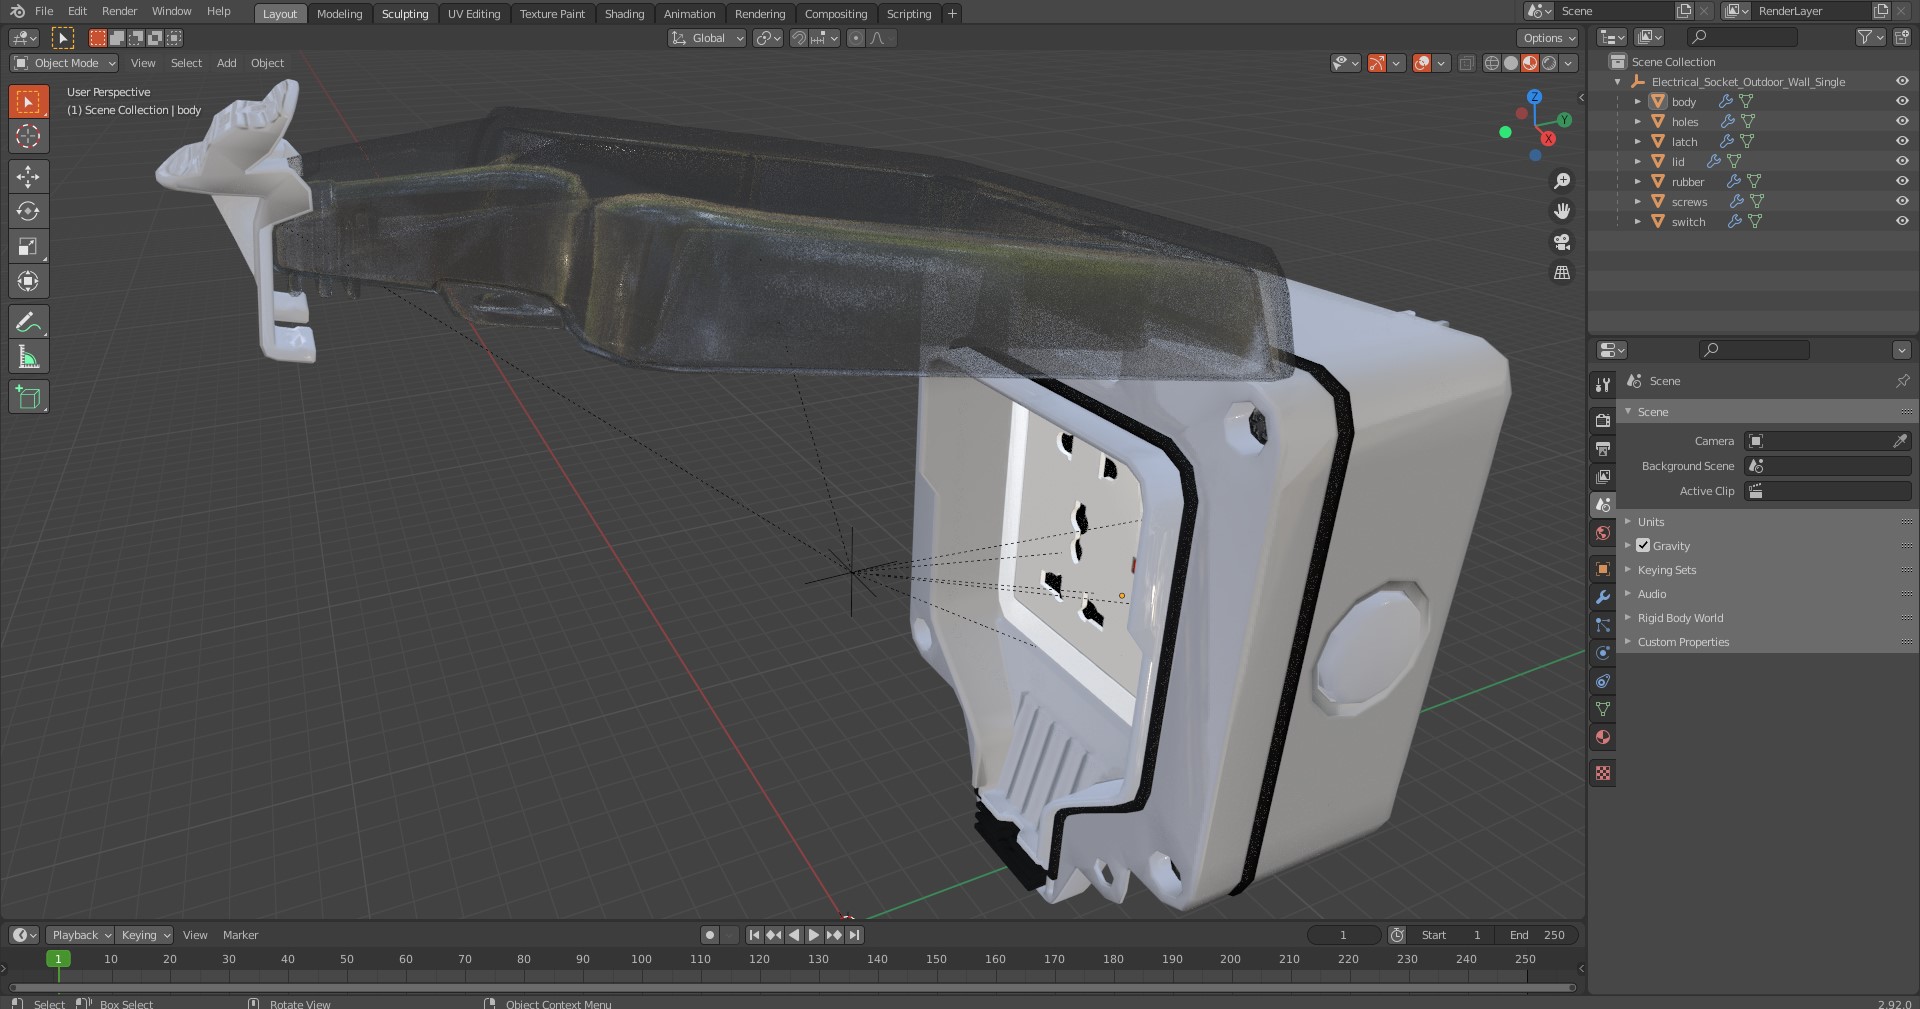Hide the screws object in outliner
1920x1009 pixels.
coord(1902,201)
